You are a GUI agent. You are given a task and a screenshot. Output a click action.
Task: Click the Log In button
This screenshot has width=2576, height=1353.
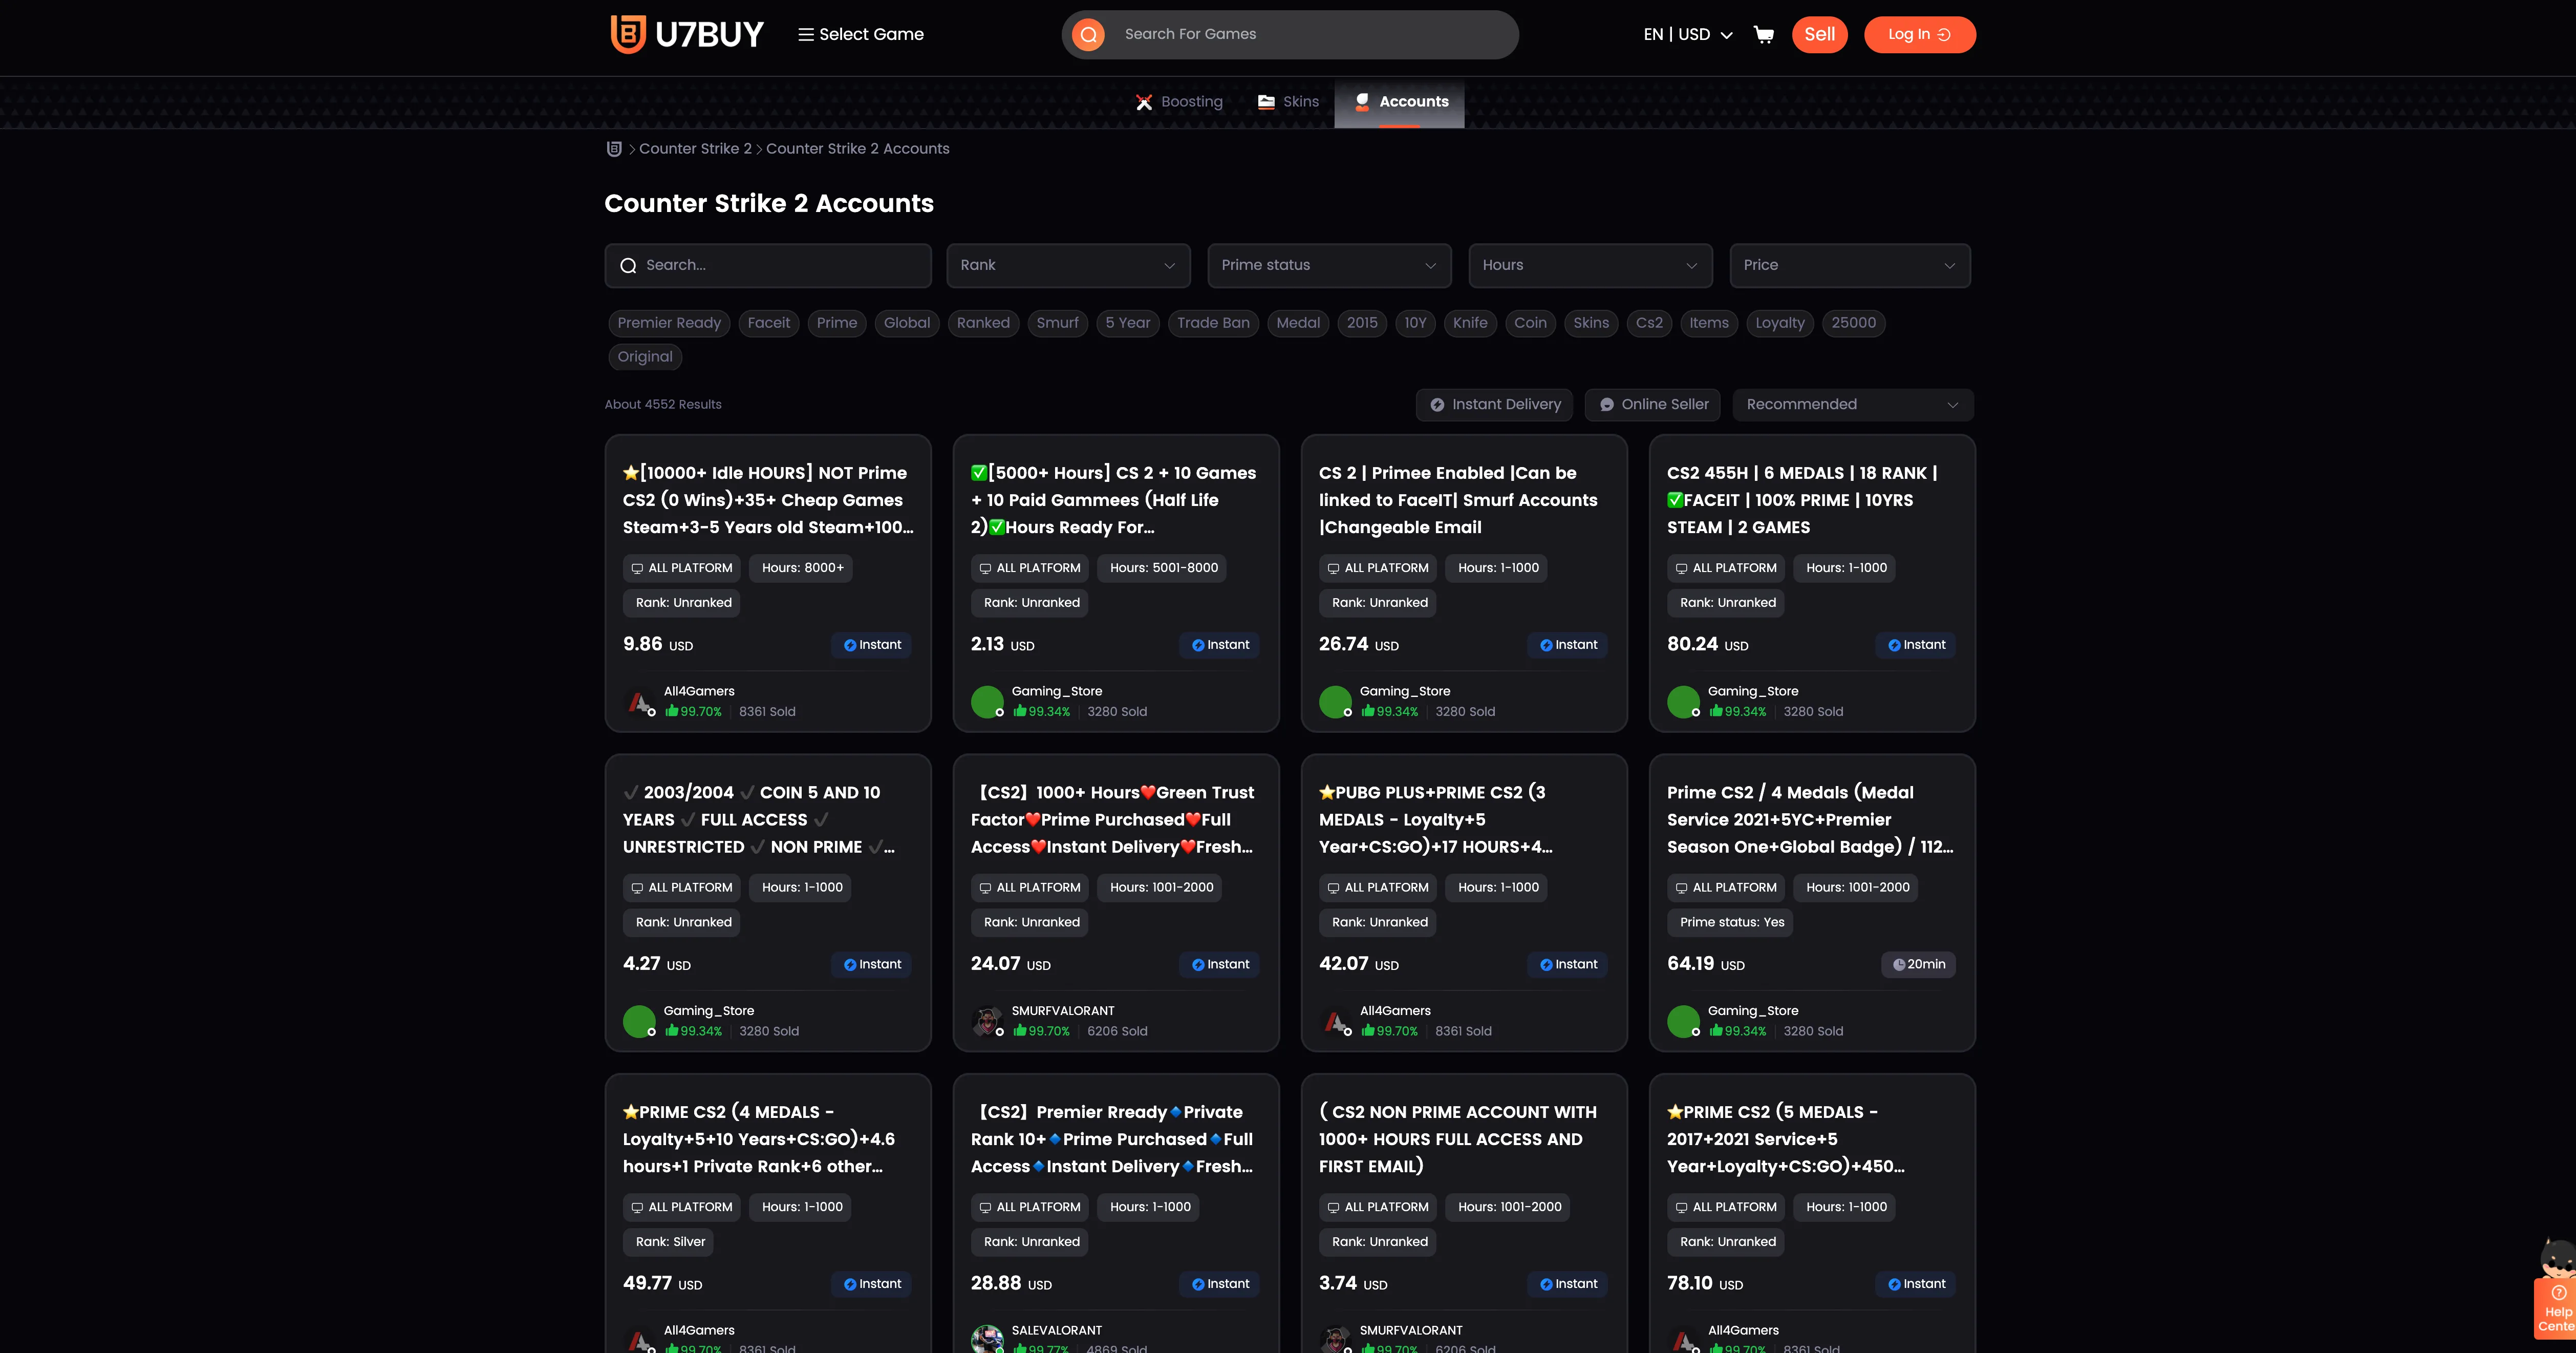1919,35
